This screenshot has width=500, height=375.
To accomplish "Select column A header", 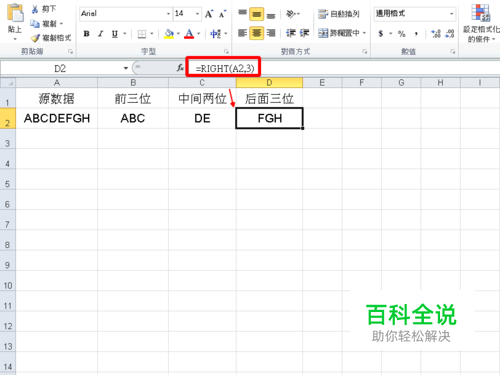I will (x=57, y=83).
